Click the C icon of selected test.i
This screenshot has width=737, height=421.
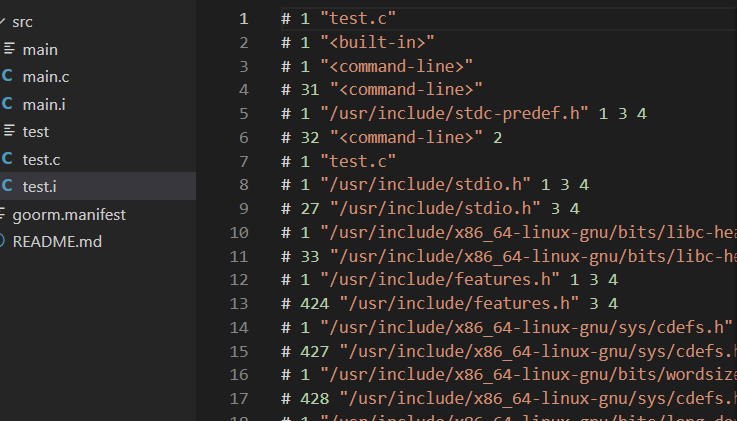coord(8,186)
